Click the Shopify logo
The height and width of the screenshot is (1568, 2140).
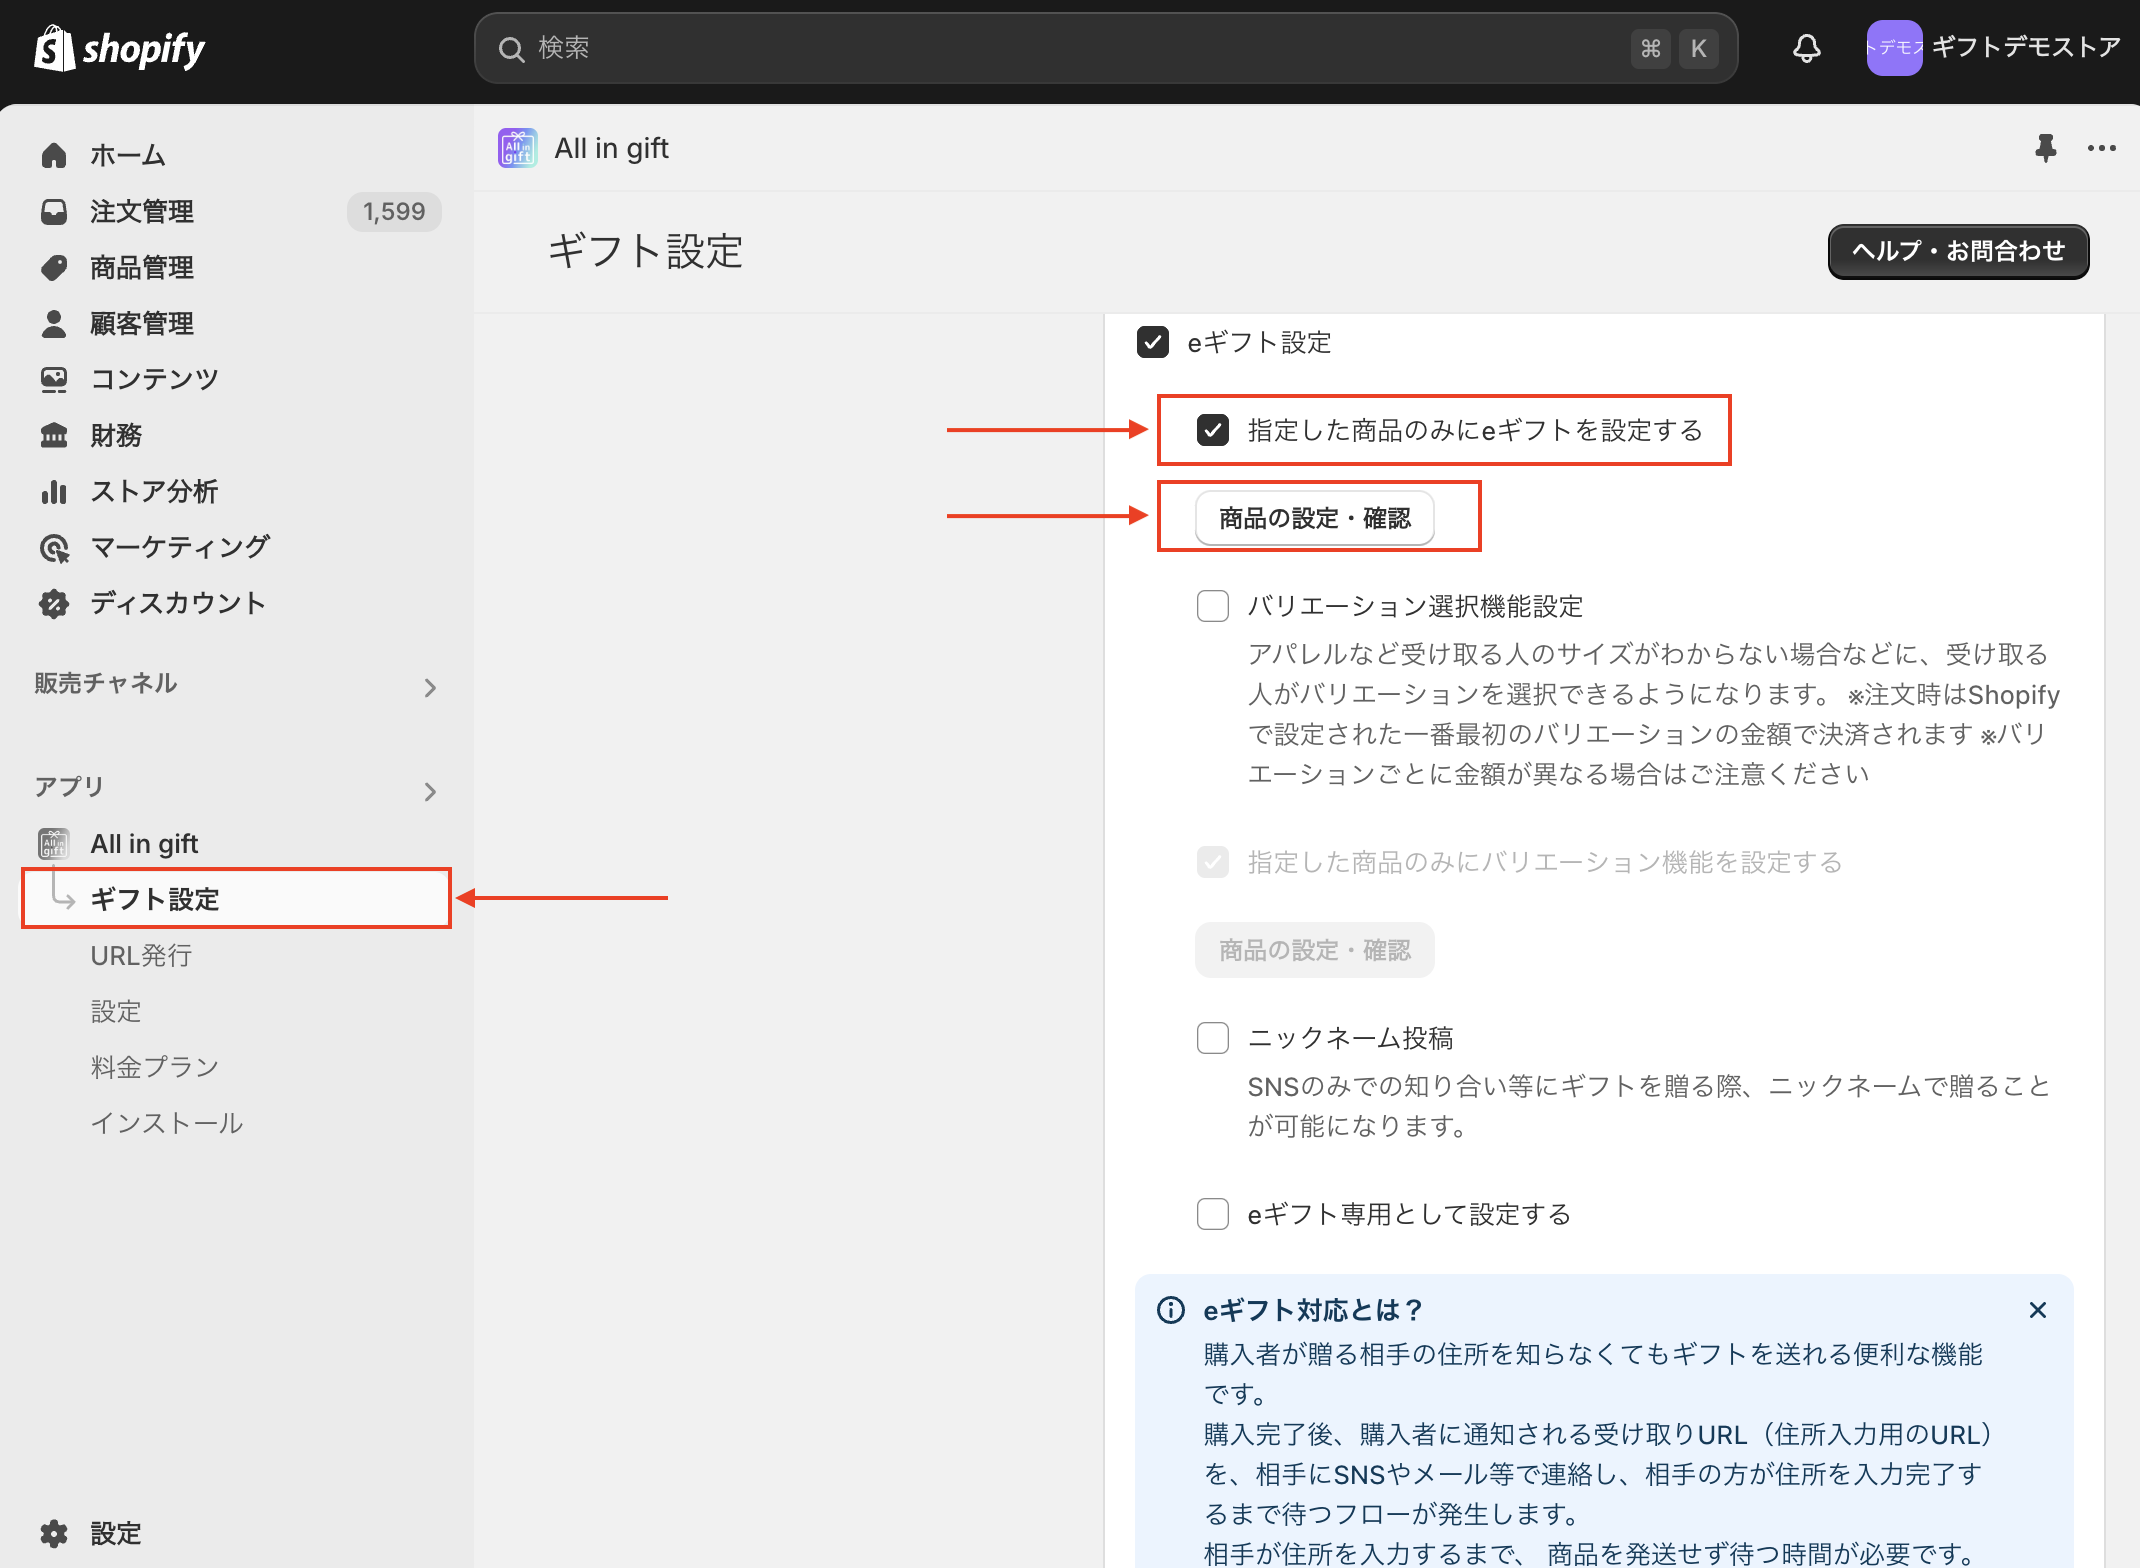(119, 48)
